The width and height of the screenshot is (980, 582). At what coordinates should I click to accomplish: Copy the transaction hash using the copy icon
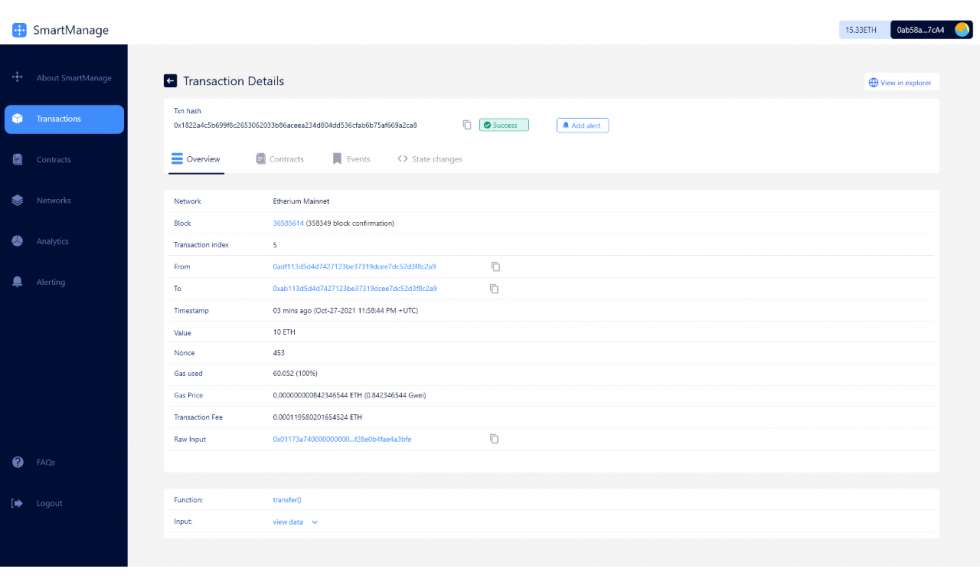[466, 124]
